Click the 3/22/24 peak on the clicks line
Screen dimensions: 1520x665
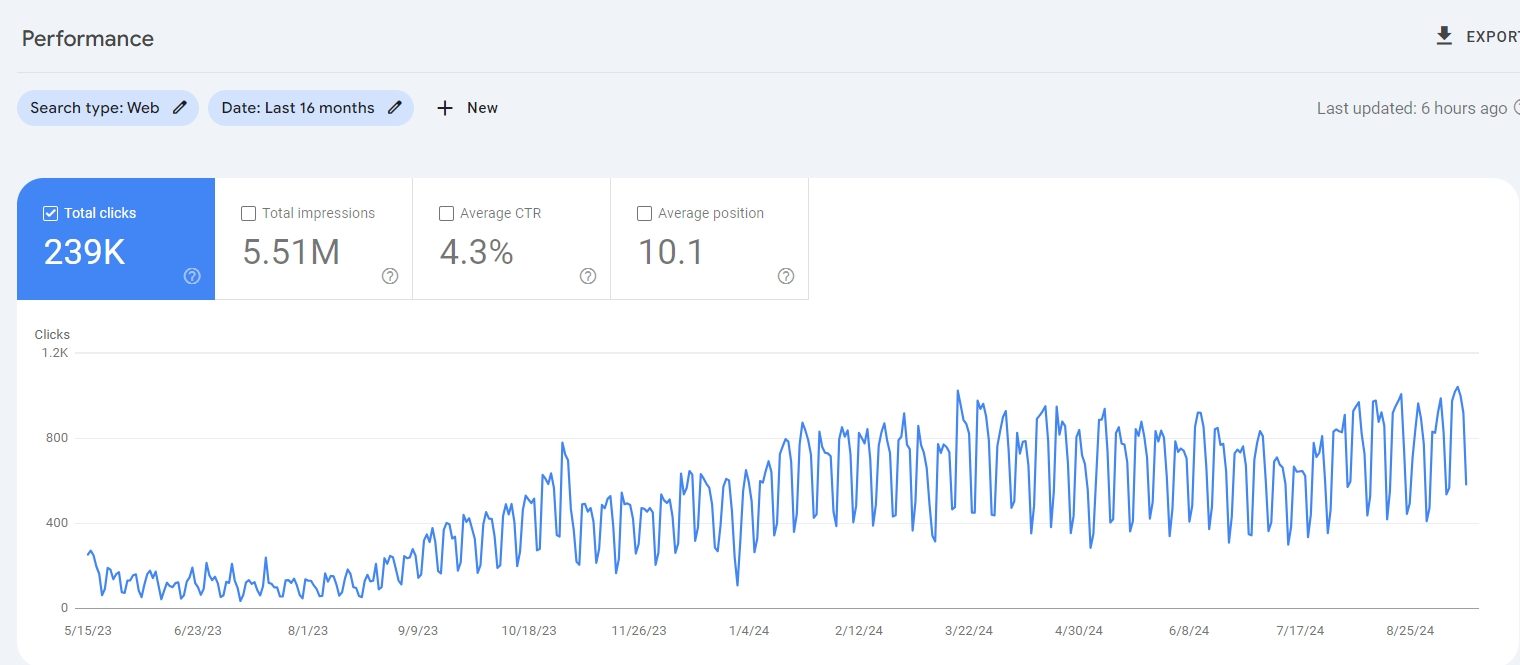point(957,391)
